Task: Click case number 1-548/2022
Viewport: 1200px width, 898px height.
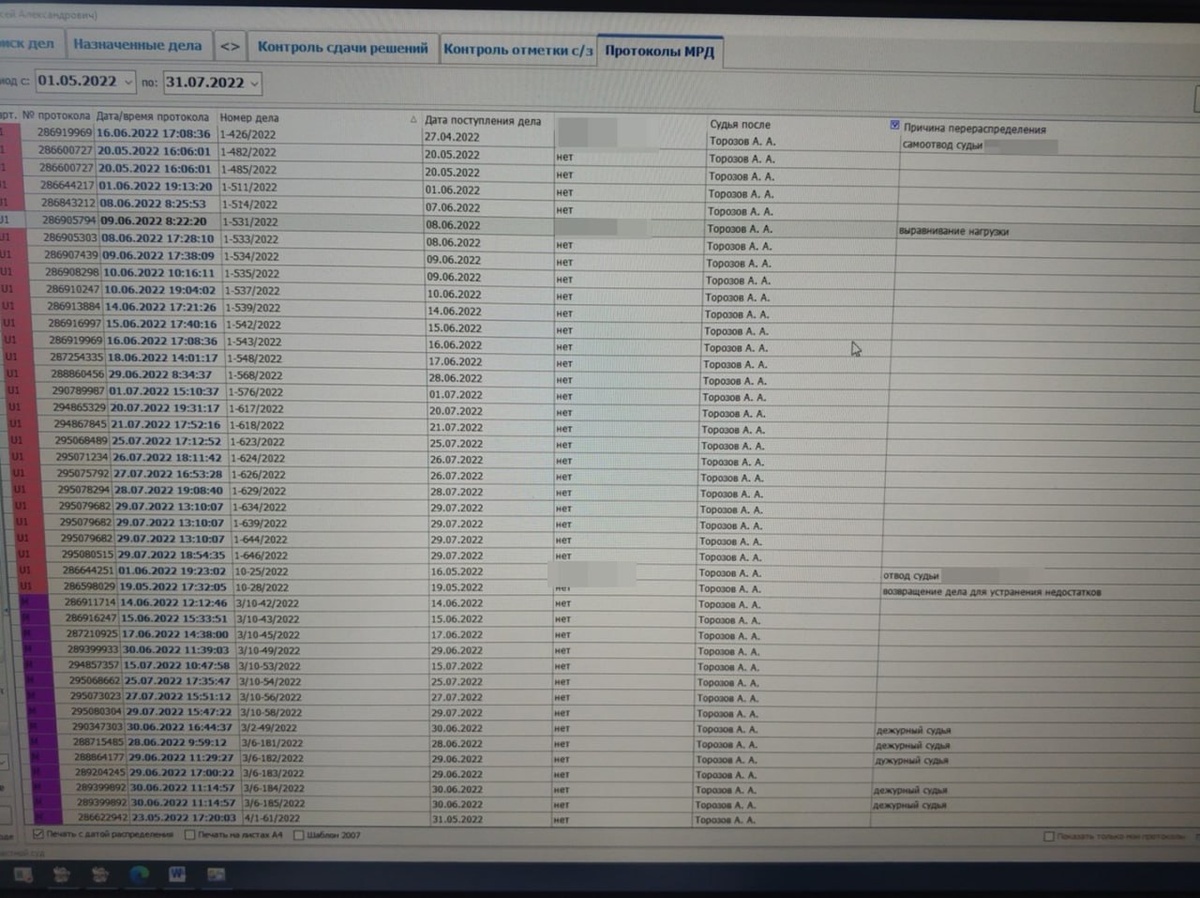Action: pyautogui.click(x=255, y=357)
